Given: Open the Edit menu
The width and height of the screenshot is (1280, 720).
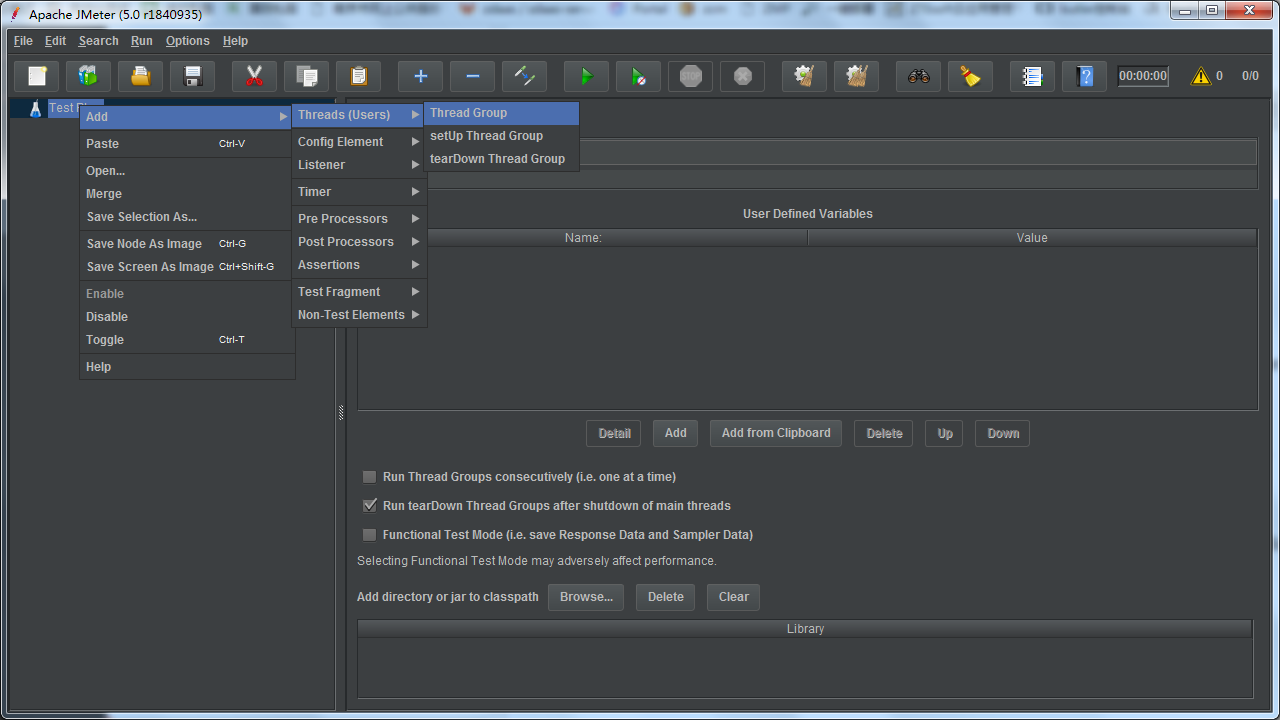Looking at the screenshot, I should click(x=56, y=41).
